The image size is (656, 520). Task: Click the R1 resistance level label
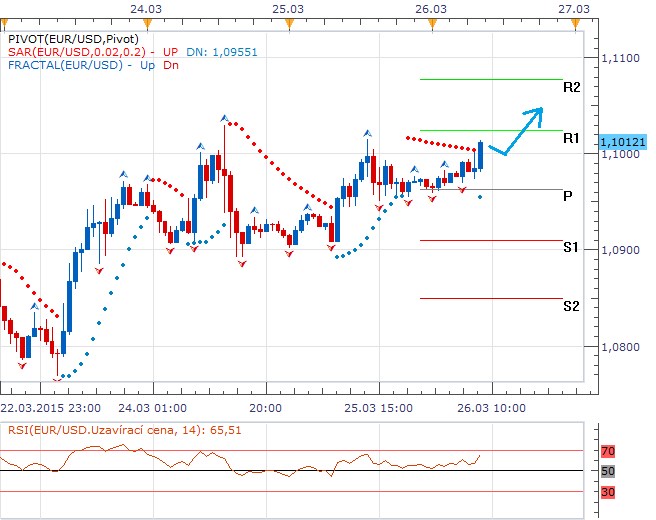click(572, 138)
